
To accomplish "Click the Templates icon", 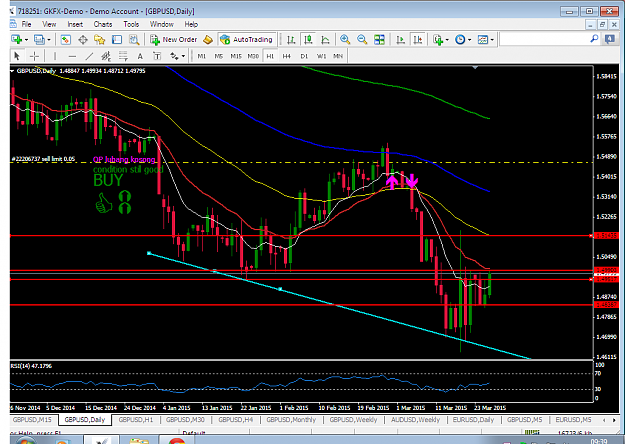I will click(483, 39).
